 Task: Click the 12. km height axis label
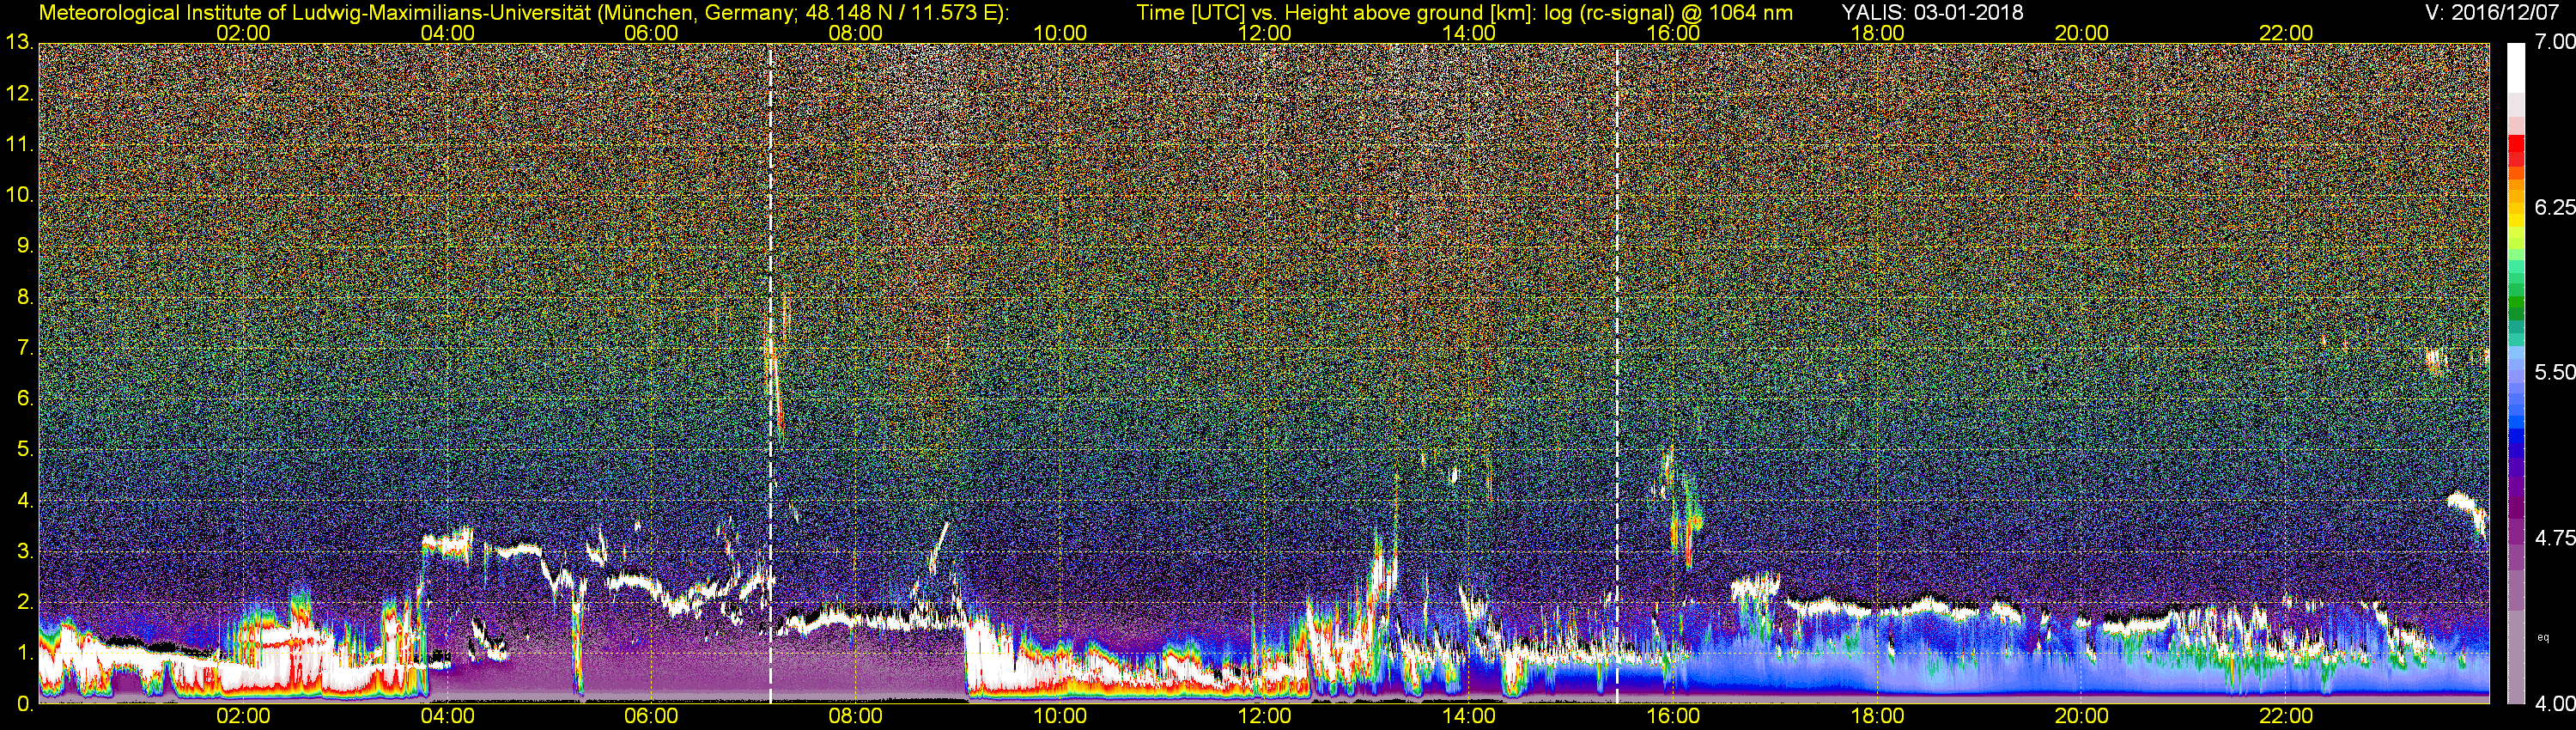coord(20,94)
